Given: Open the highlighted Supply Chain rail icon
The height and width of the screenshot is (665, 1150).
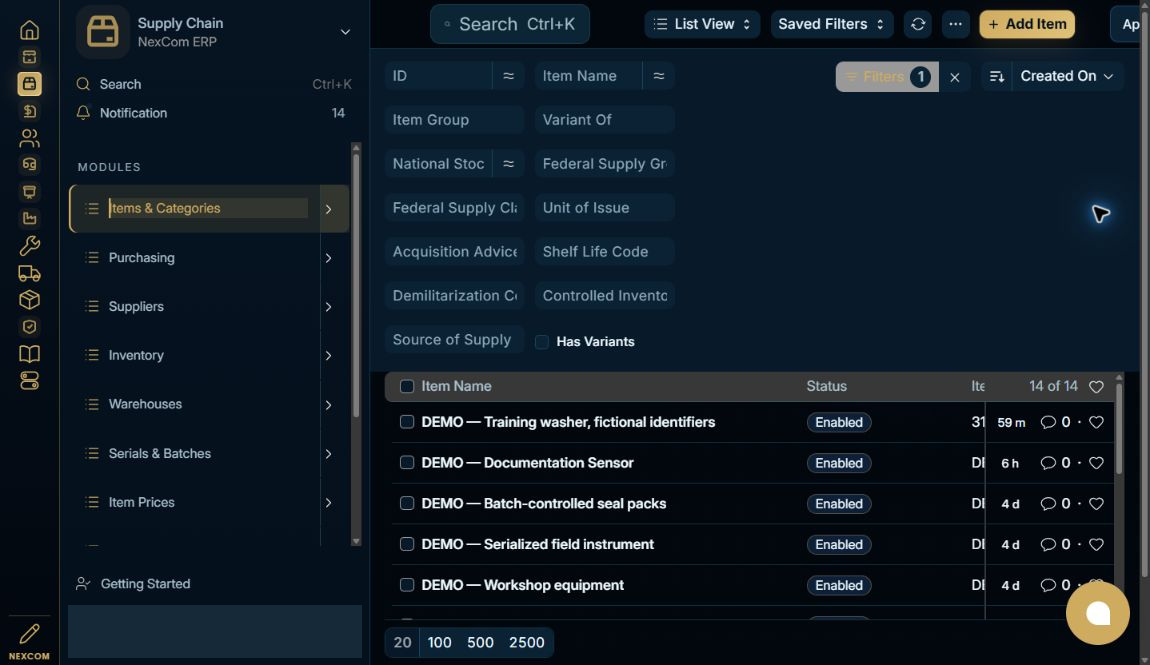Looking at the screenshot, I should click(x=29, y=84).
